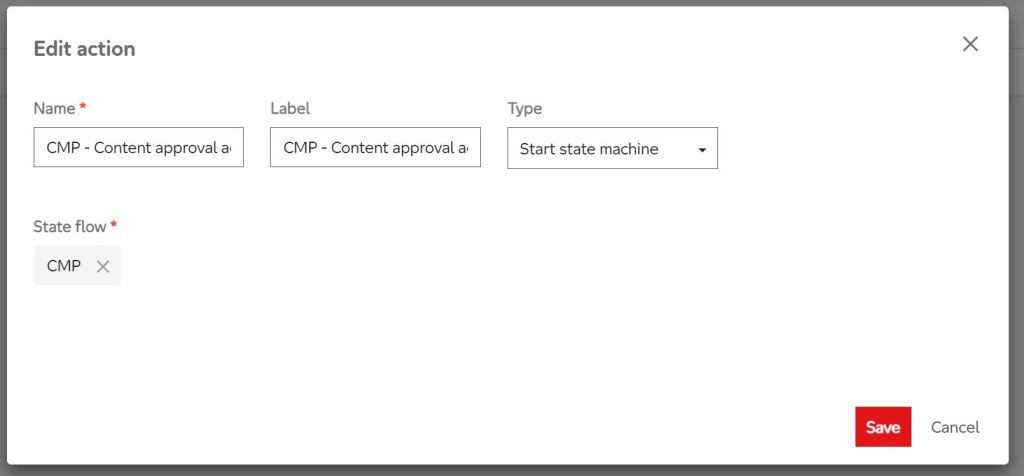Click the Type dropdown caret arrow
The height and width of the screenshot is (476, 1024).
click(702, 150)
